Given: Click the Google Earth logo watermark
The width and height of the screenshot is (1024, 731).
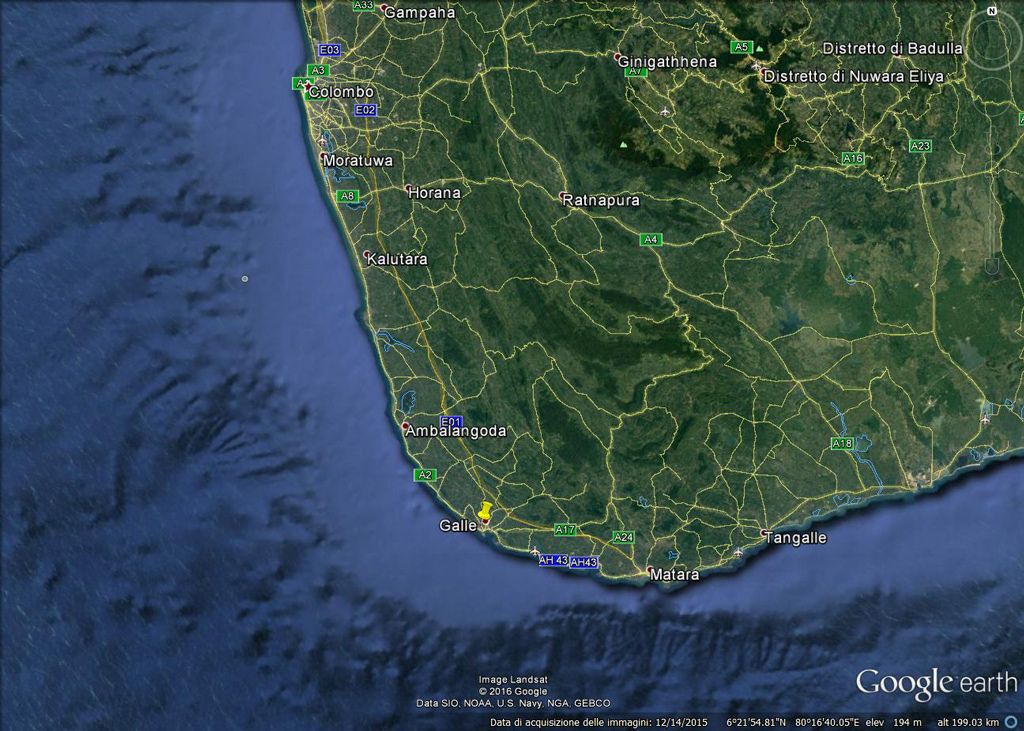Looking at the screenshot, I should point(936,683).
